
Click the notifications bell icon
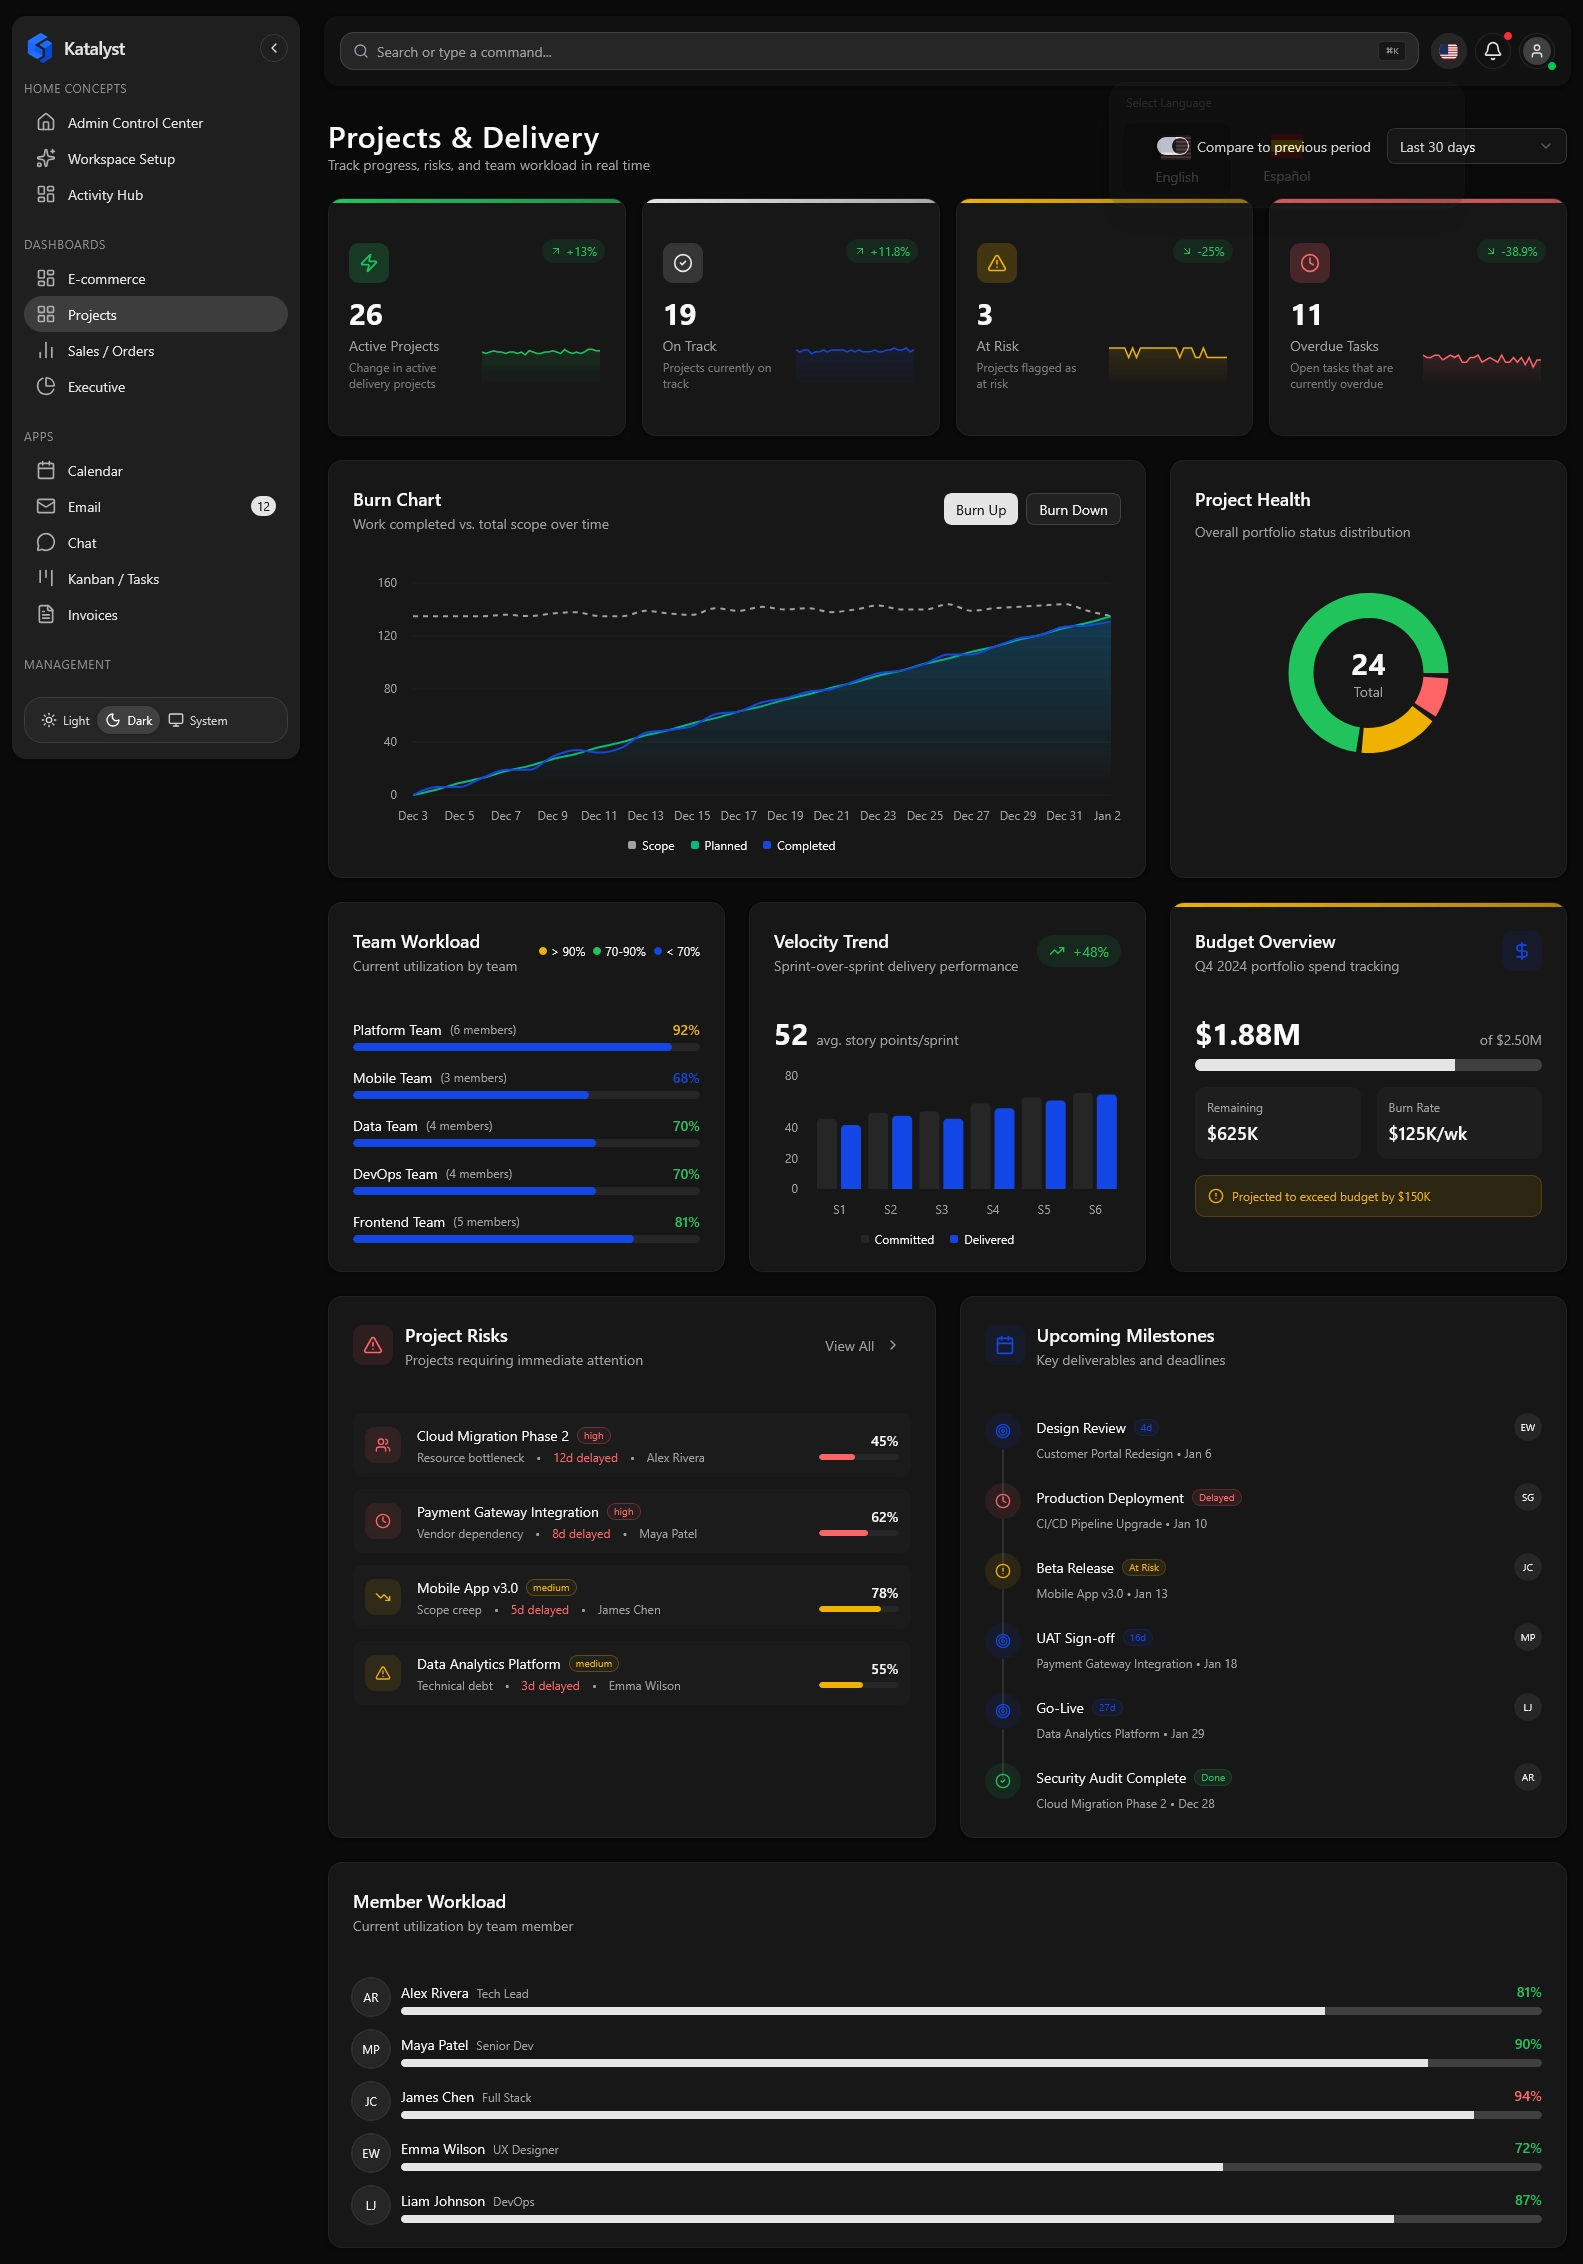coord(1492,51)
